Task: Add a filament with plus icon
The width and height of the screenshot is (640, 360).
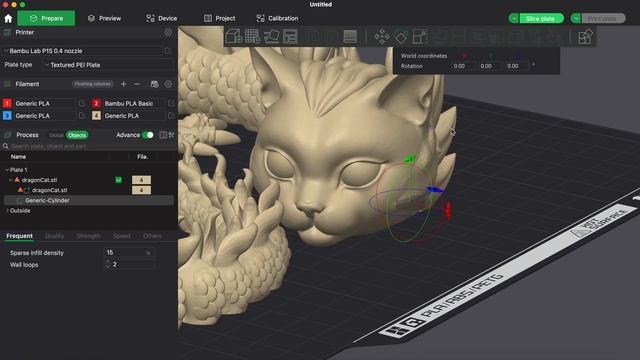Action: tap(124, 84)
